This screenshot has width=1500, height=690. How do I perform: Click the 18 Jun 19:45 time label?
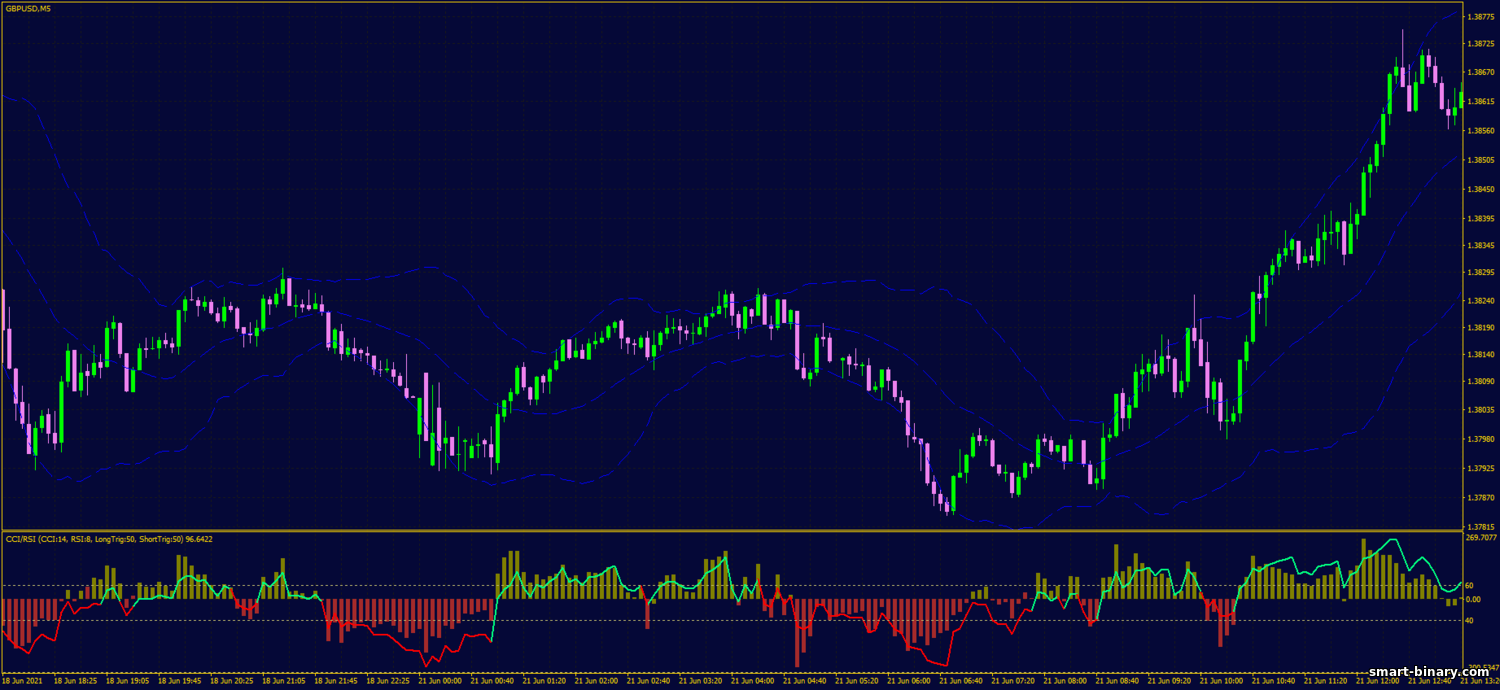[x=181, y=681]
